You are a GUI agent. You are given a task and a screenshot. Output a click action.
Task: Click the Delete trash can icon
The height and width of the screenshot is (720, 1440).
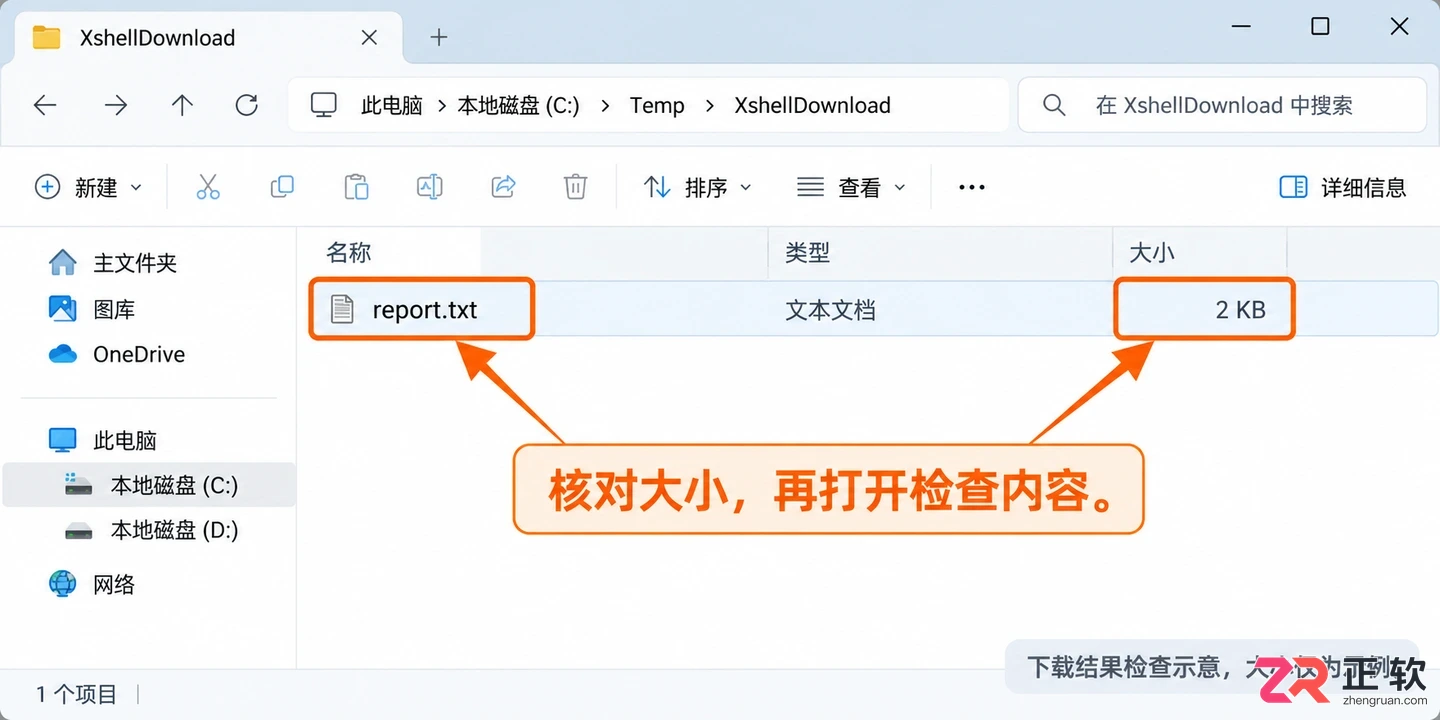pyautogui.click(x=575, y=187)
